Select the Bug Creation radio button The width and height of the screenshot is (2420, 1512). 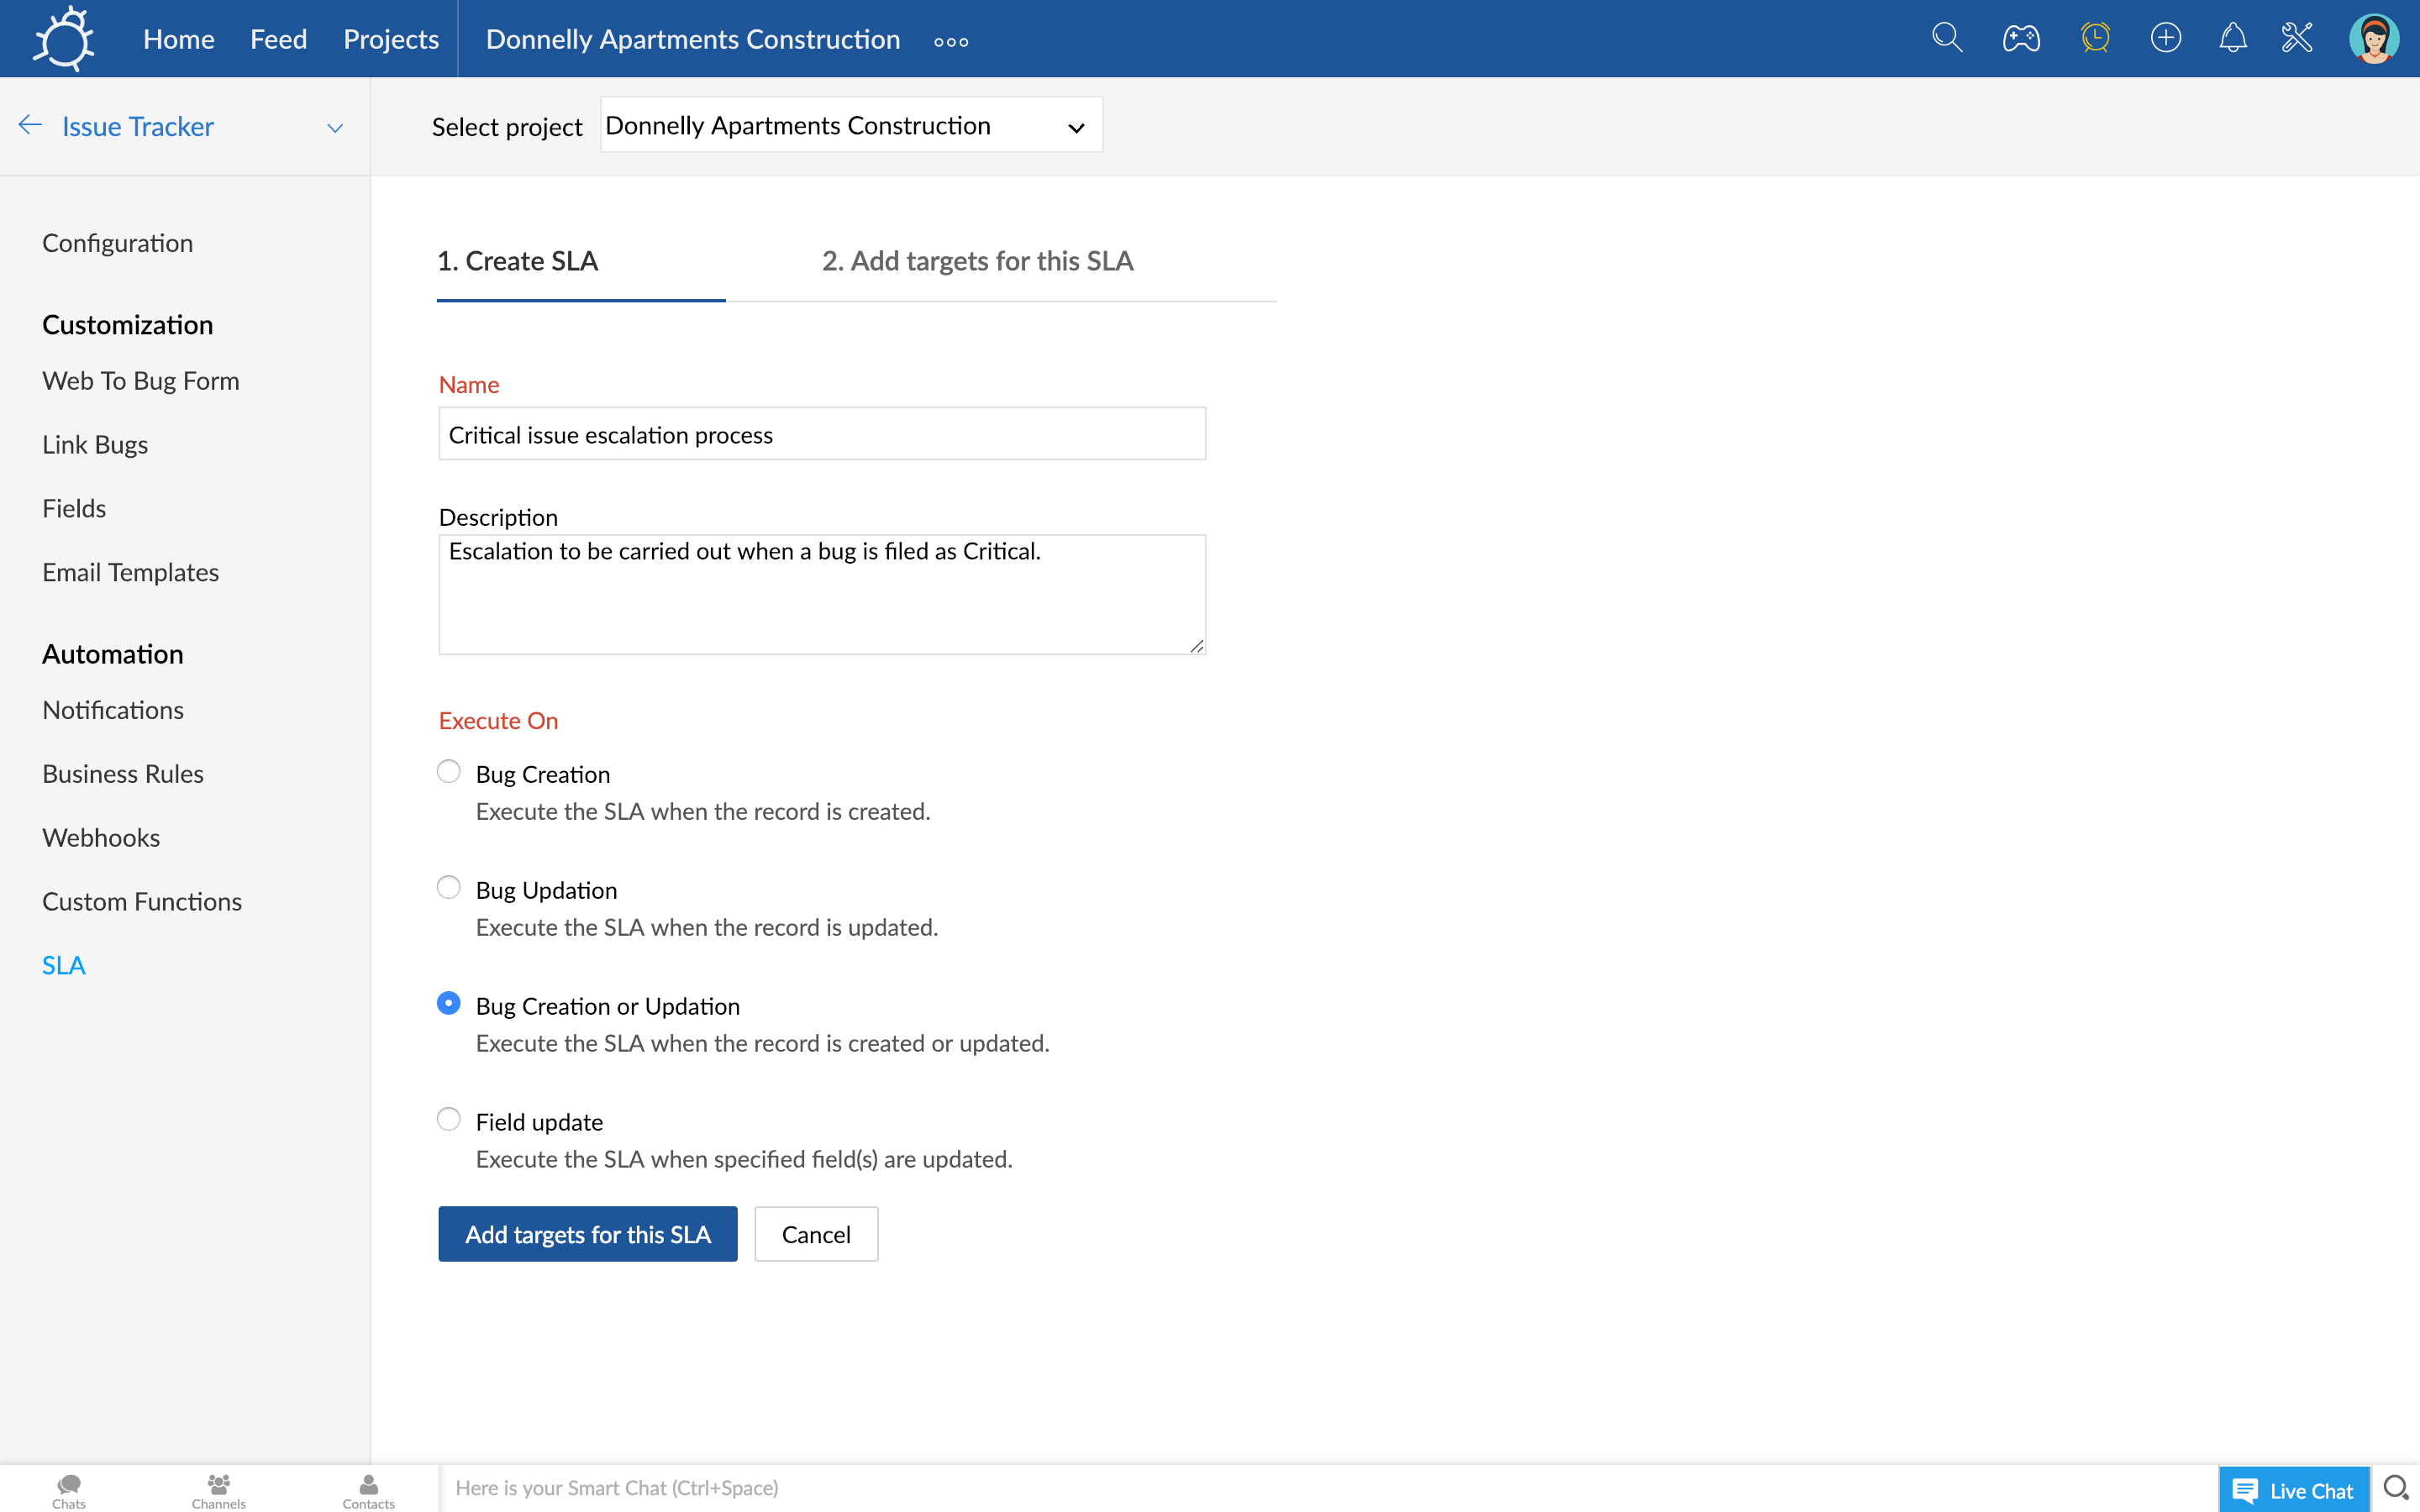click(448, 770)
